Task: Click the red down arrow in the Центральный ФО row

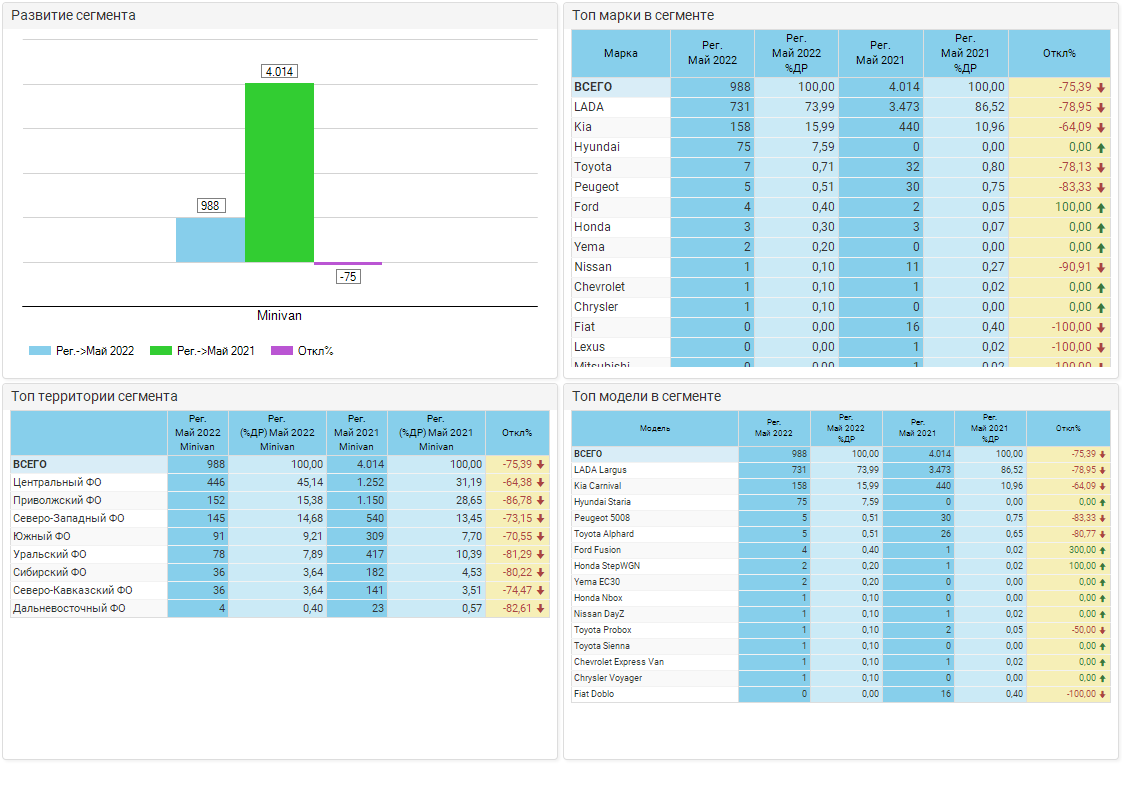Action: (x=541, y=483)
